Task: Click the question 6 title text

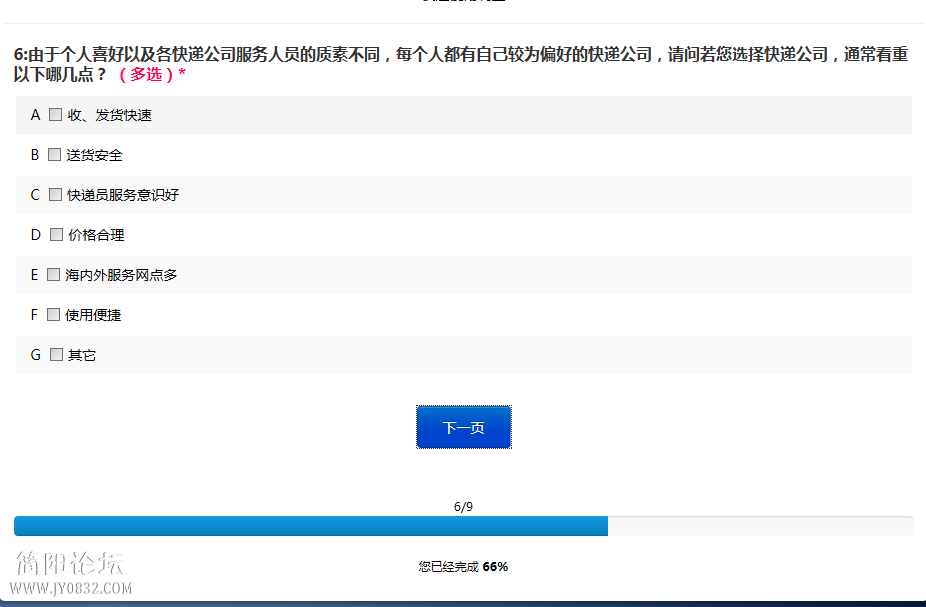Action: (461, 64)
